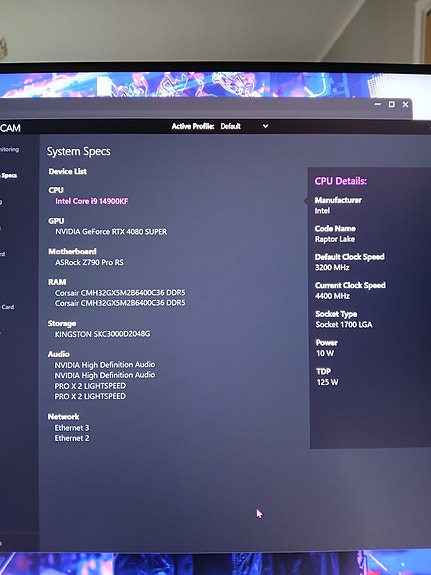Select NVIDIA GeForce RTX 4080 SUPER entry
This screenshot has height=575, width=431.
111,232
